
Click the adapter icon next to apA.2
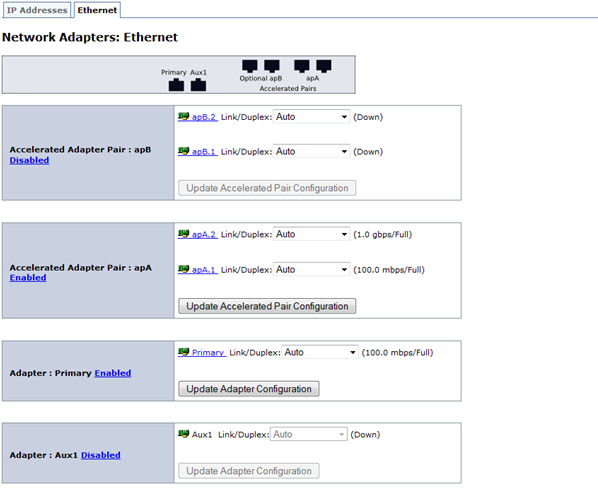point(183,234)
